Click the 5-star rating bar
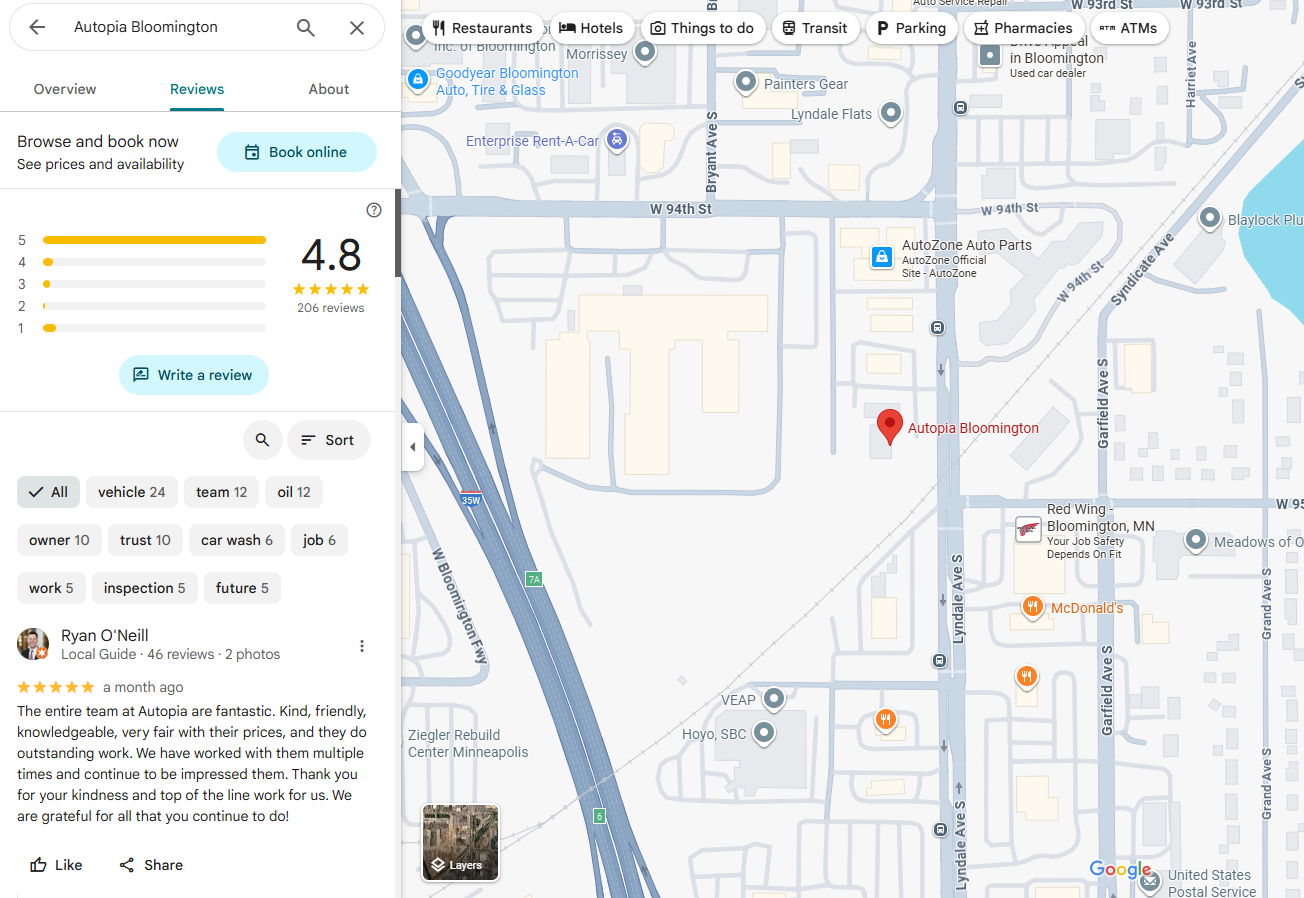The width and height of the screenshot is (1304, 898). tap(154, 240)
